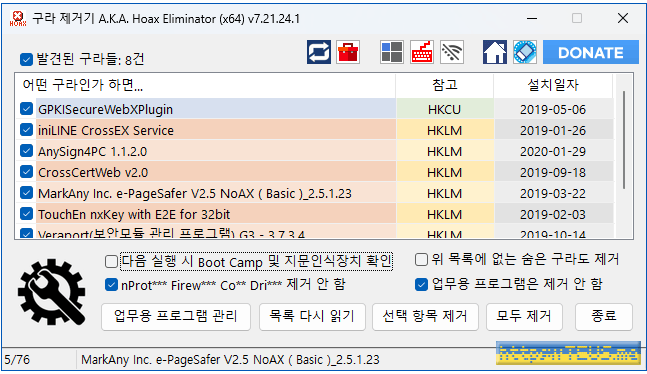Click the 모두 제거 button

coord(524,317)
